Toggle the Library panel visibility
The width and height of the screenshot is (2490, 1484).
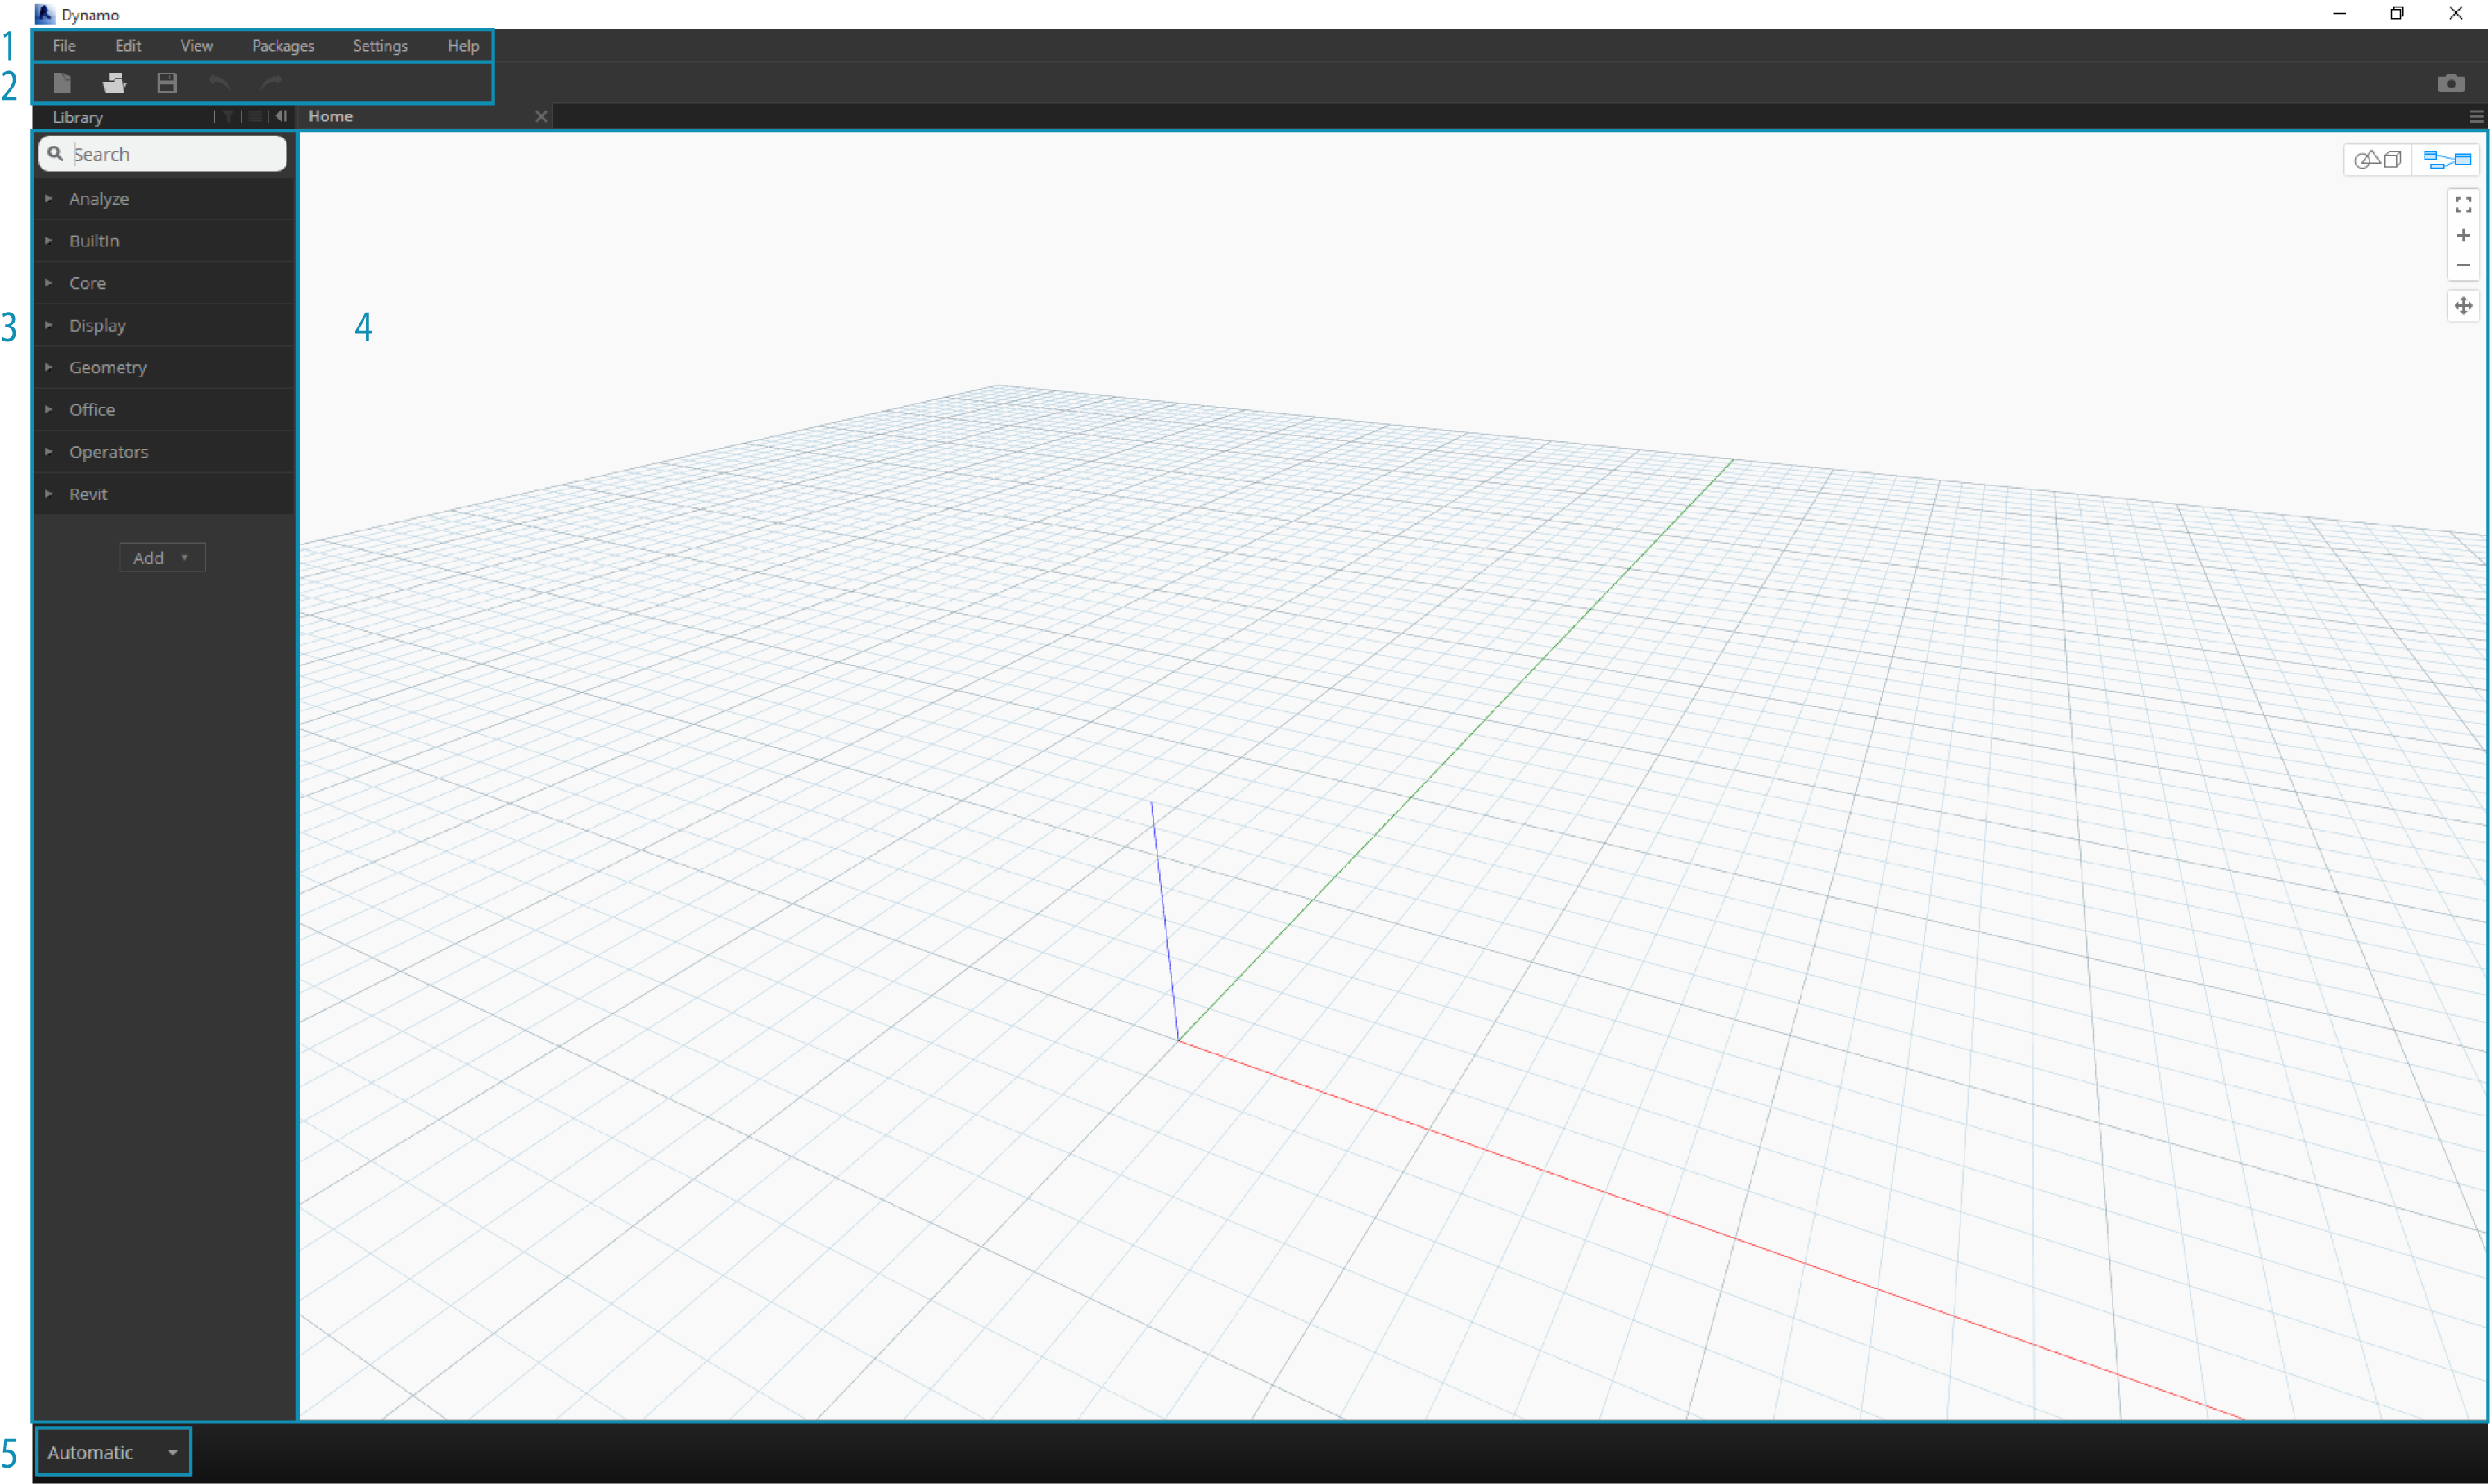coord(279,115)
